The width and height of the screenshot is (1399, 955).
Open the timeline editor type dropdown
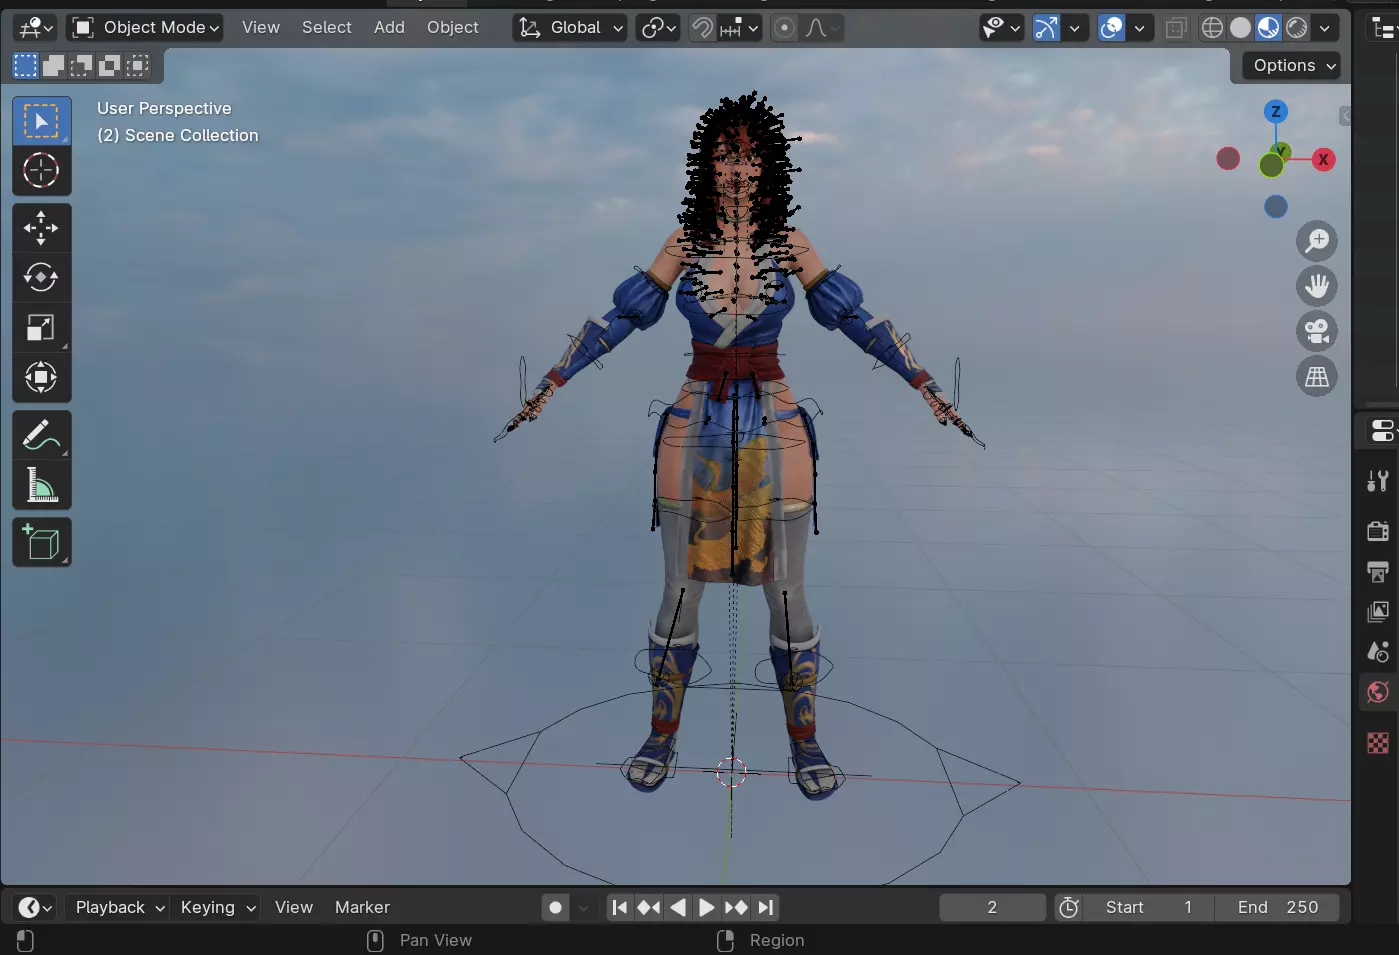coord(35,907)
